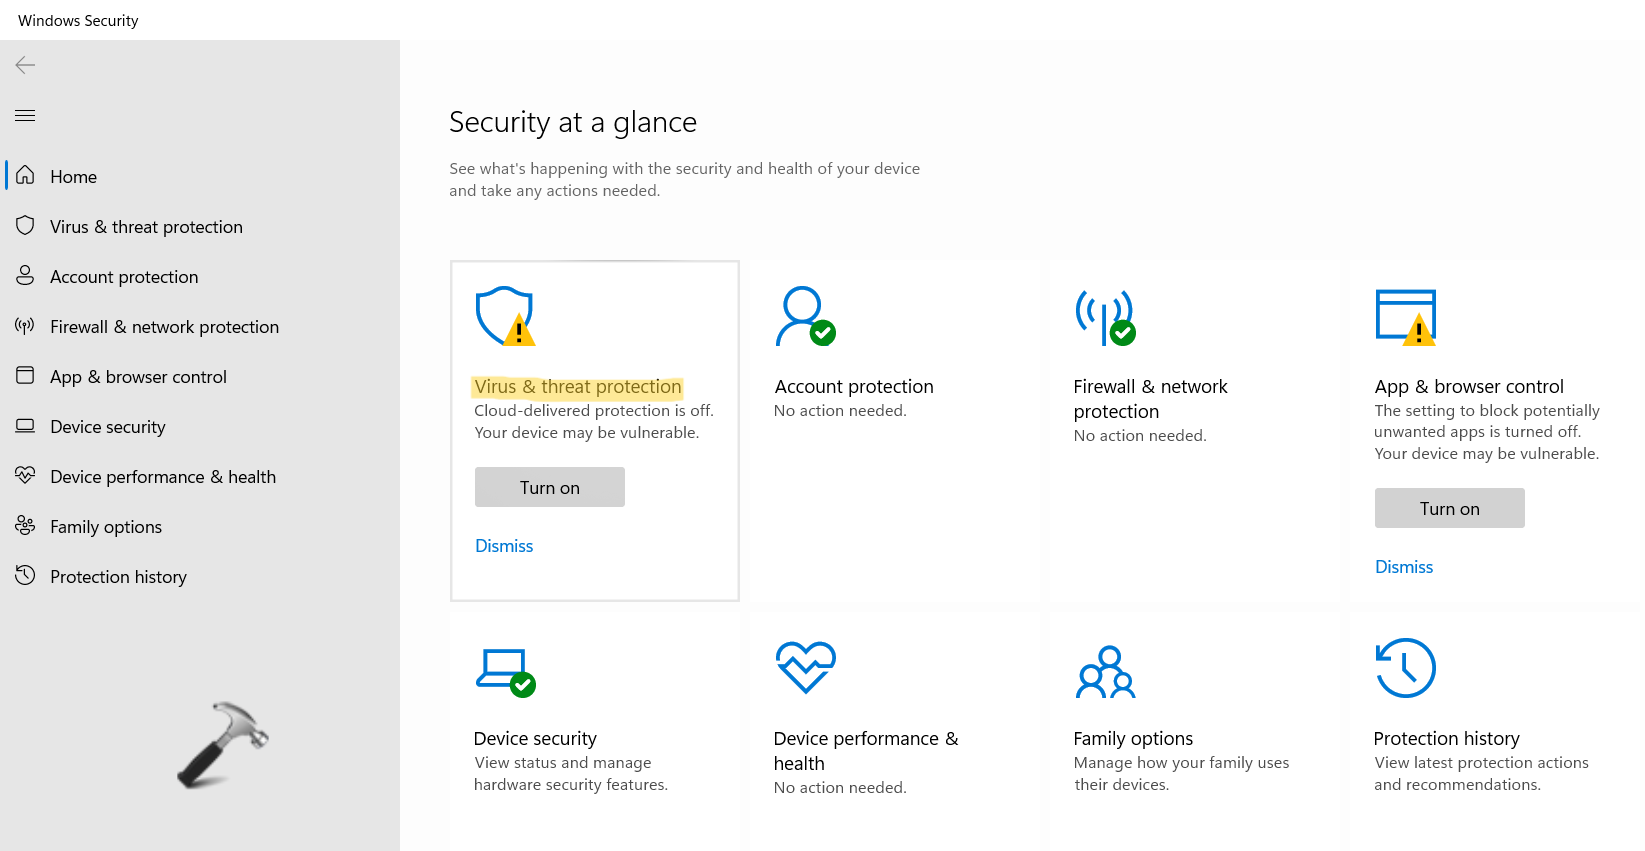The height and width of the screenshot is (851, 1645).
Task: Select Home in the sidebar
Action: tap(73, 177)
